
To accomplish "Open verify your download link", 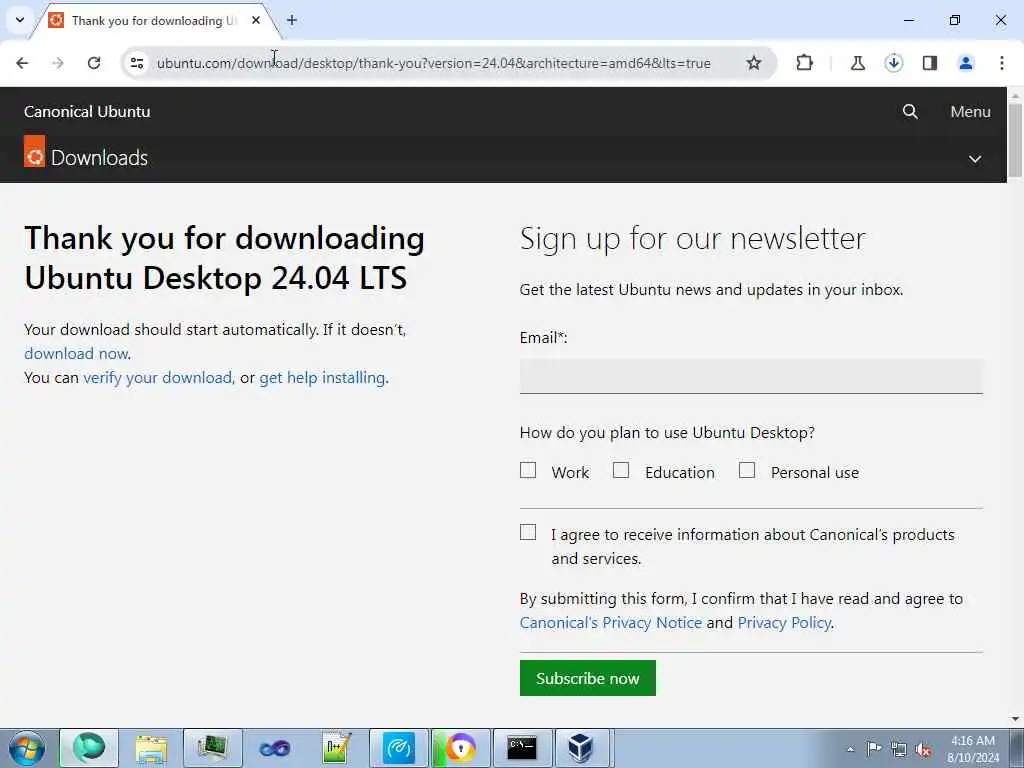I will (157, 377).
